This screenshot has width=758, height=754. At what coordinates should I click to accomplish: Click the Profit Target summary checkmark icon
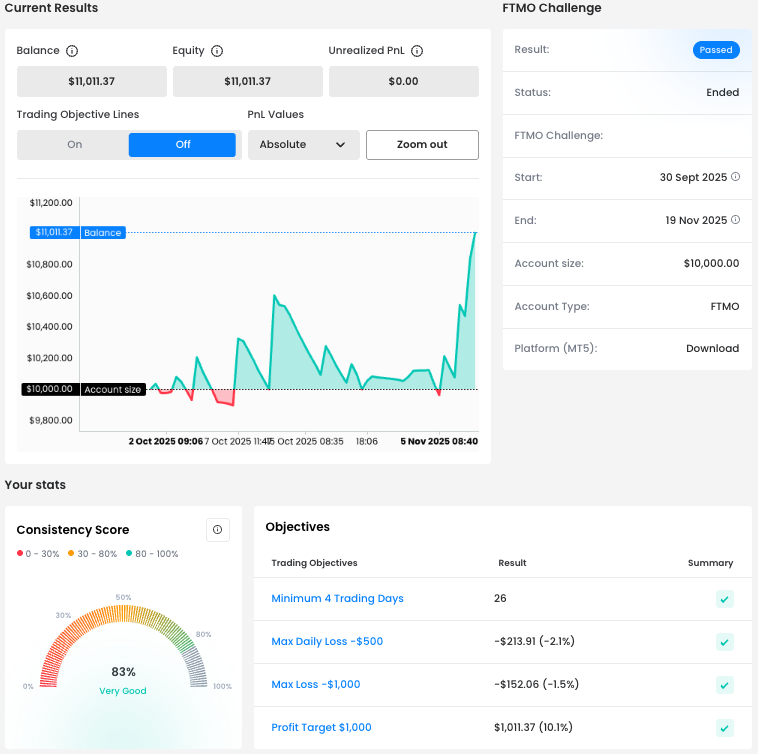724,728
